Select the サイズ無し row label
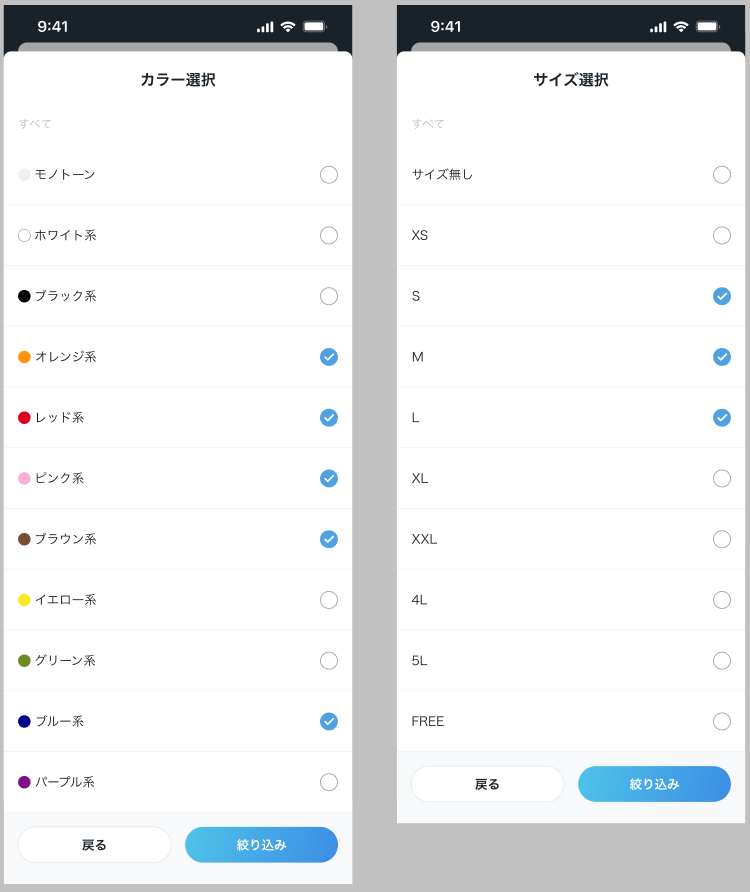The height and width of the screenshot is (892, 750). [442, 175]
